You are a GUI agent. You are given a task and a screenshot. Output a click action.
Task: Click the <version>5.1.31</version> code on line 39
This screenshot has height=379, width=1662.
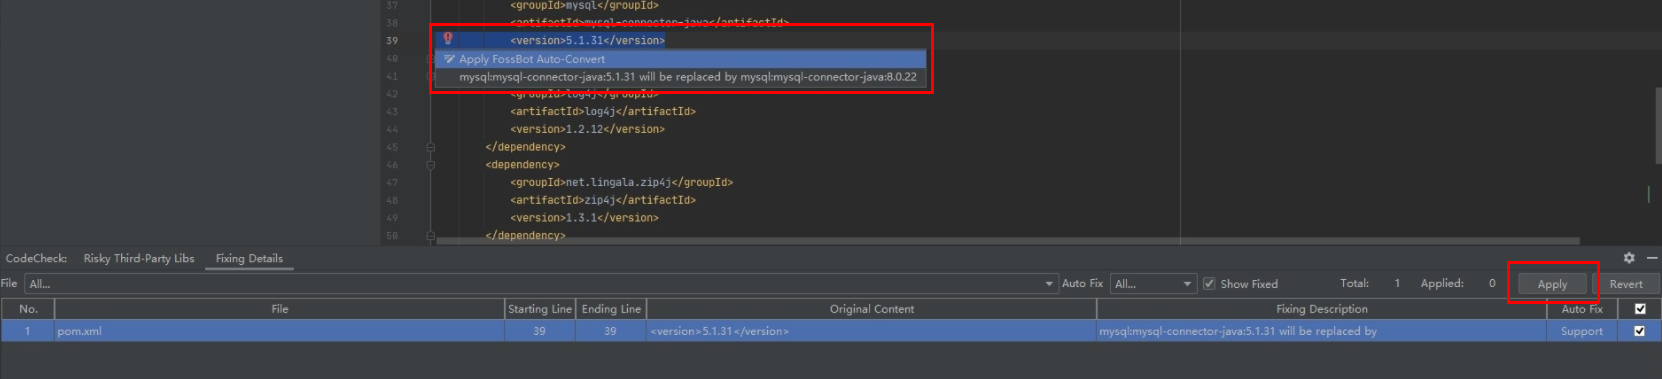point(587,40)
